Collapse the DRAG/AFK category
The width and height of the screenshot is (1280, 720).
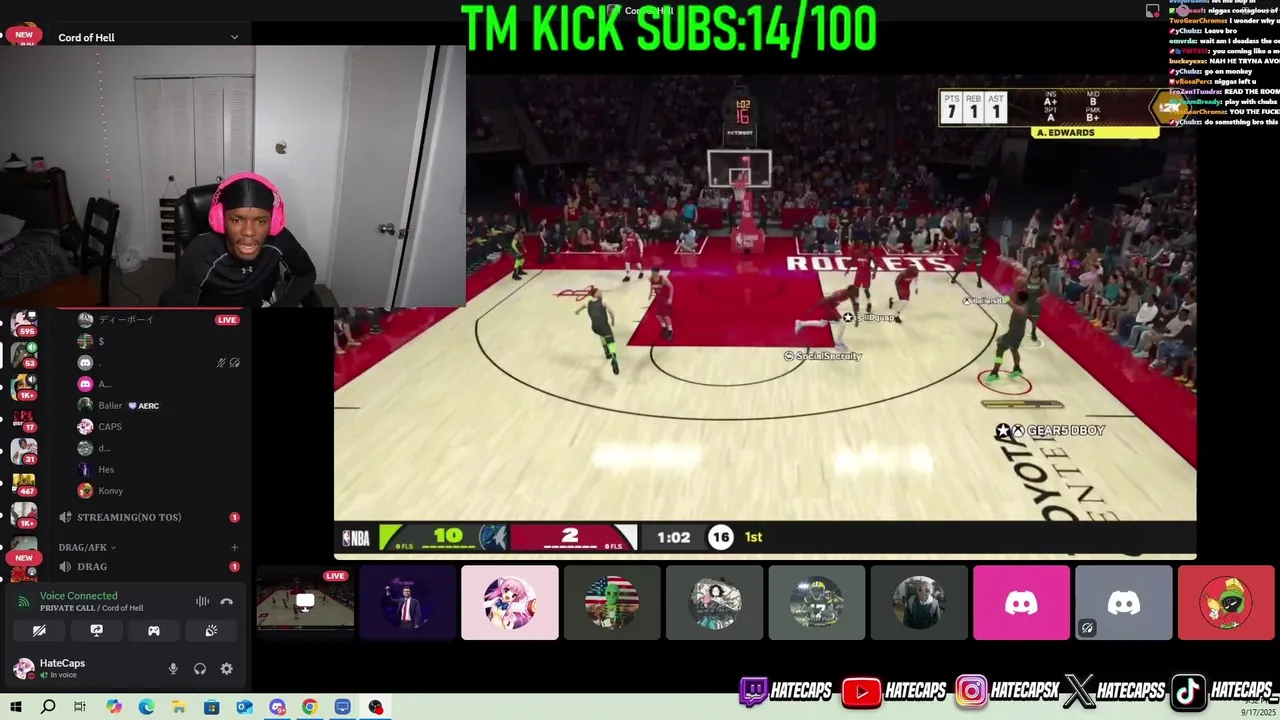point(88,548)
